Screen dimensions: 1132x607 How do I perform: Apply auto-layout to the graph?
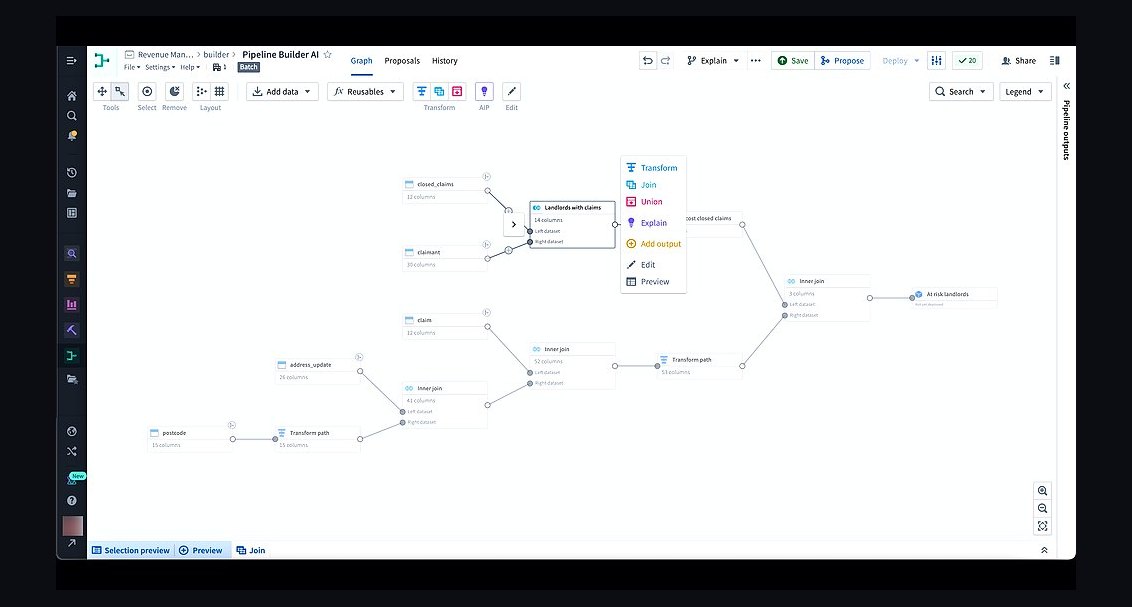click(x=201, y=92)
